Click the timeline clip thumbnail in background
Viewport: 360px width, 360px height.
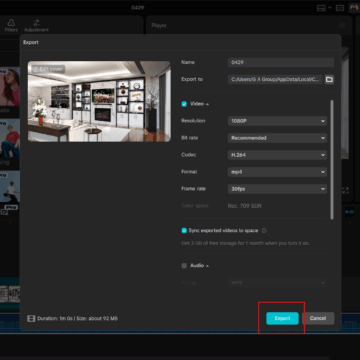[x=10, y=293]
